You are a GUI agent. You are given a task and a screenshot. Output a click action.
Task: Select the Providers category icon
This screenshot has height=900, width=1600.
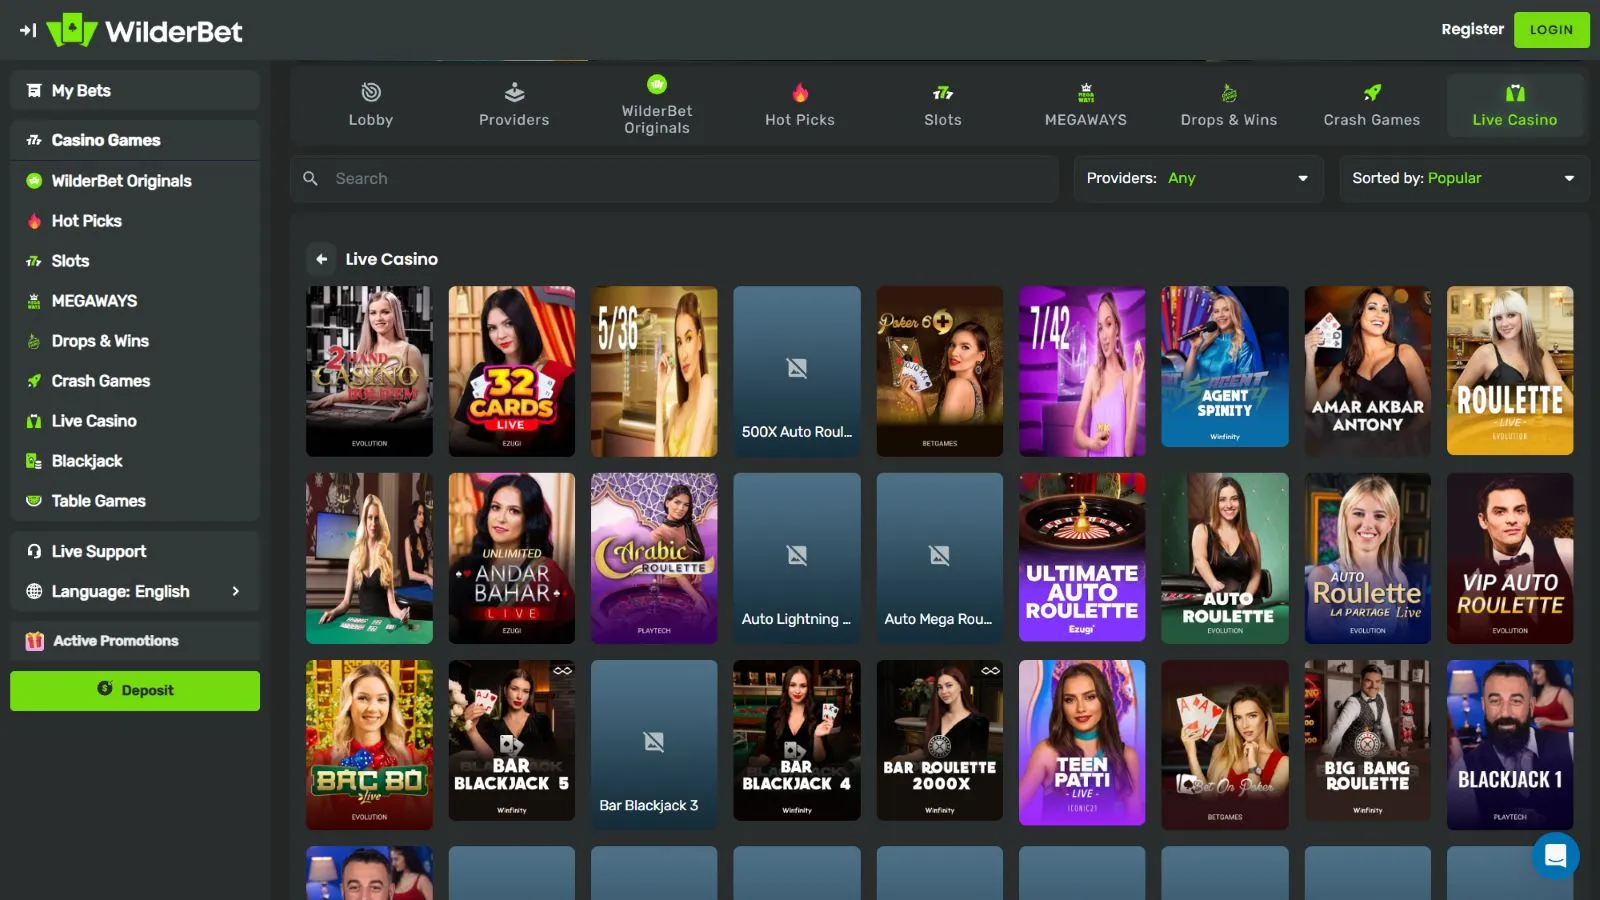click(x=514, y=93)
